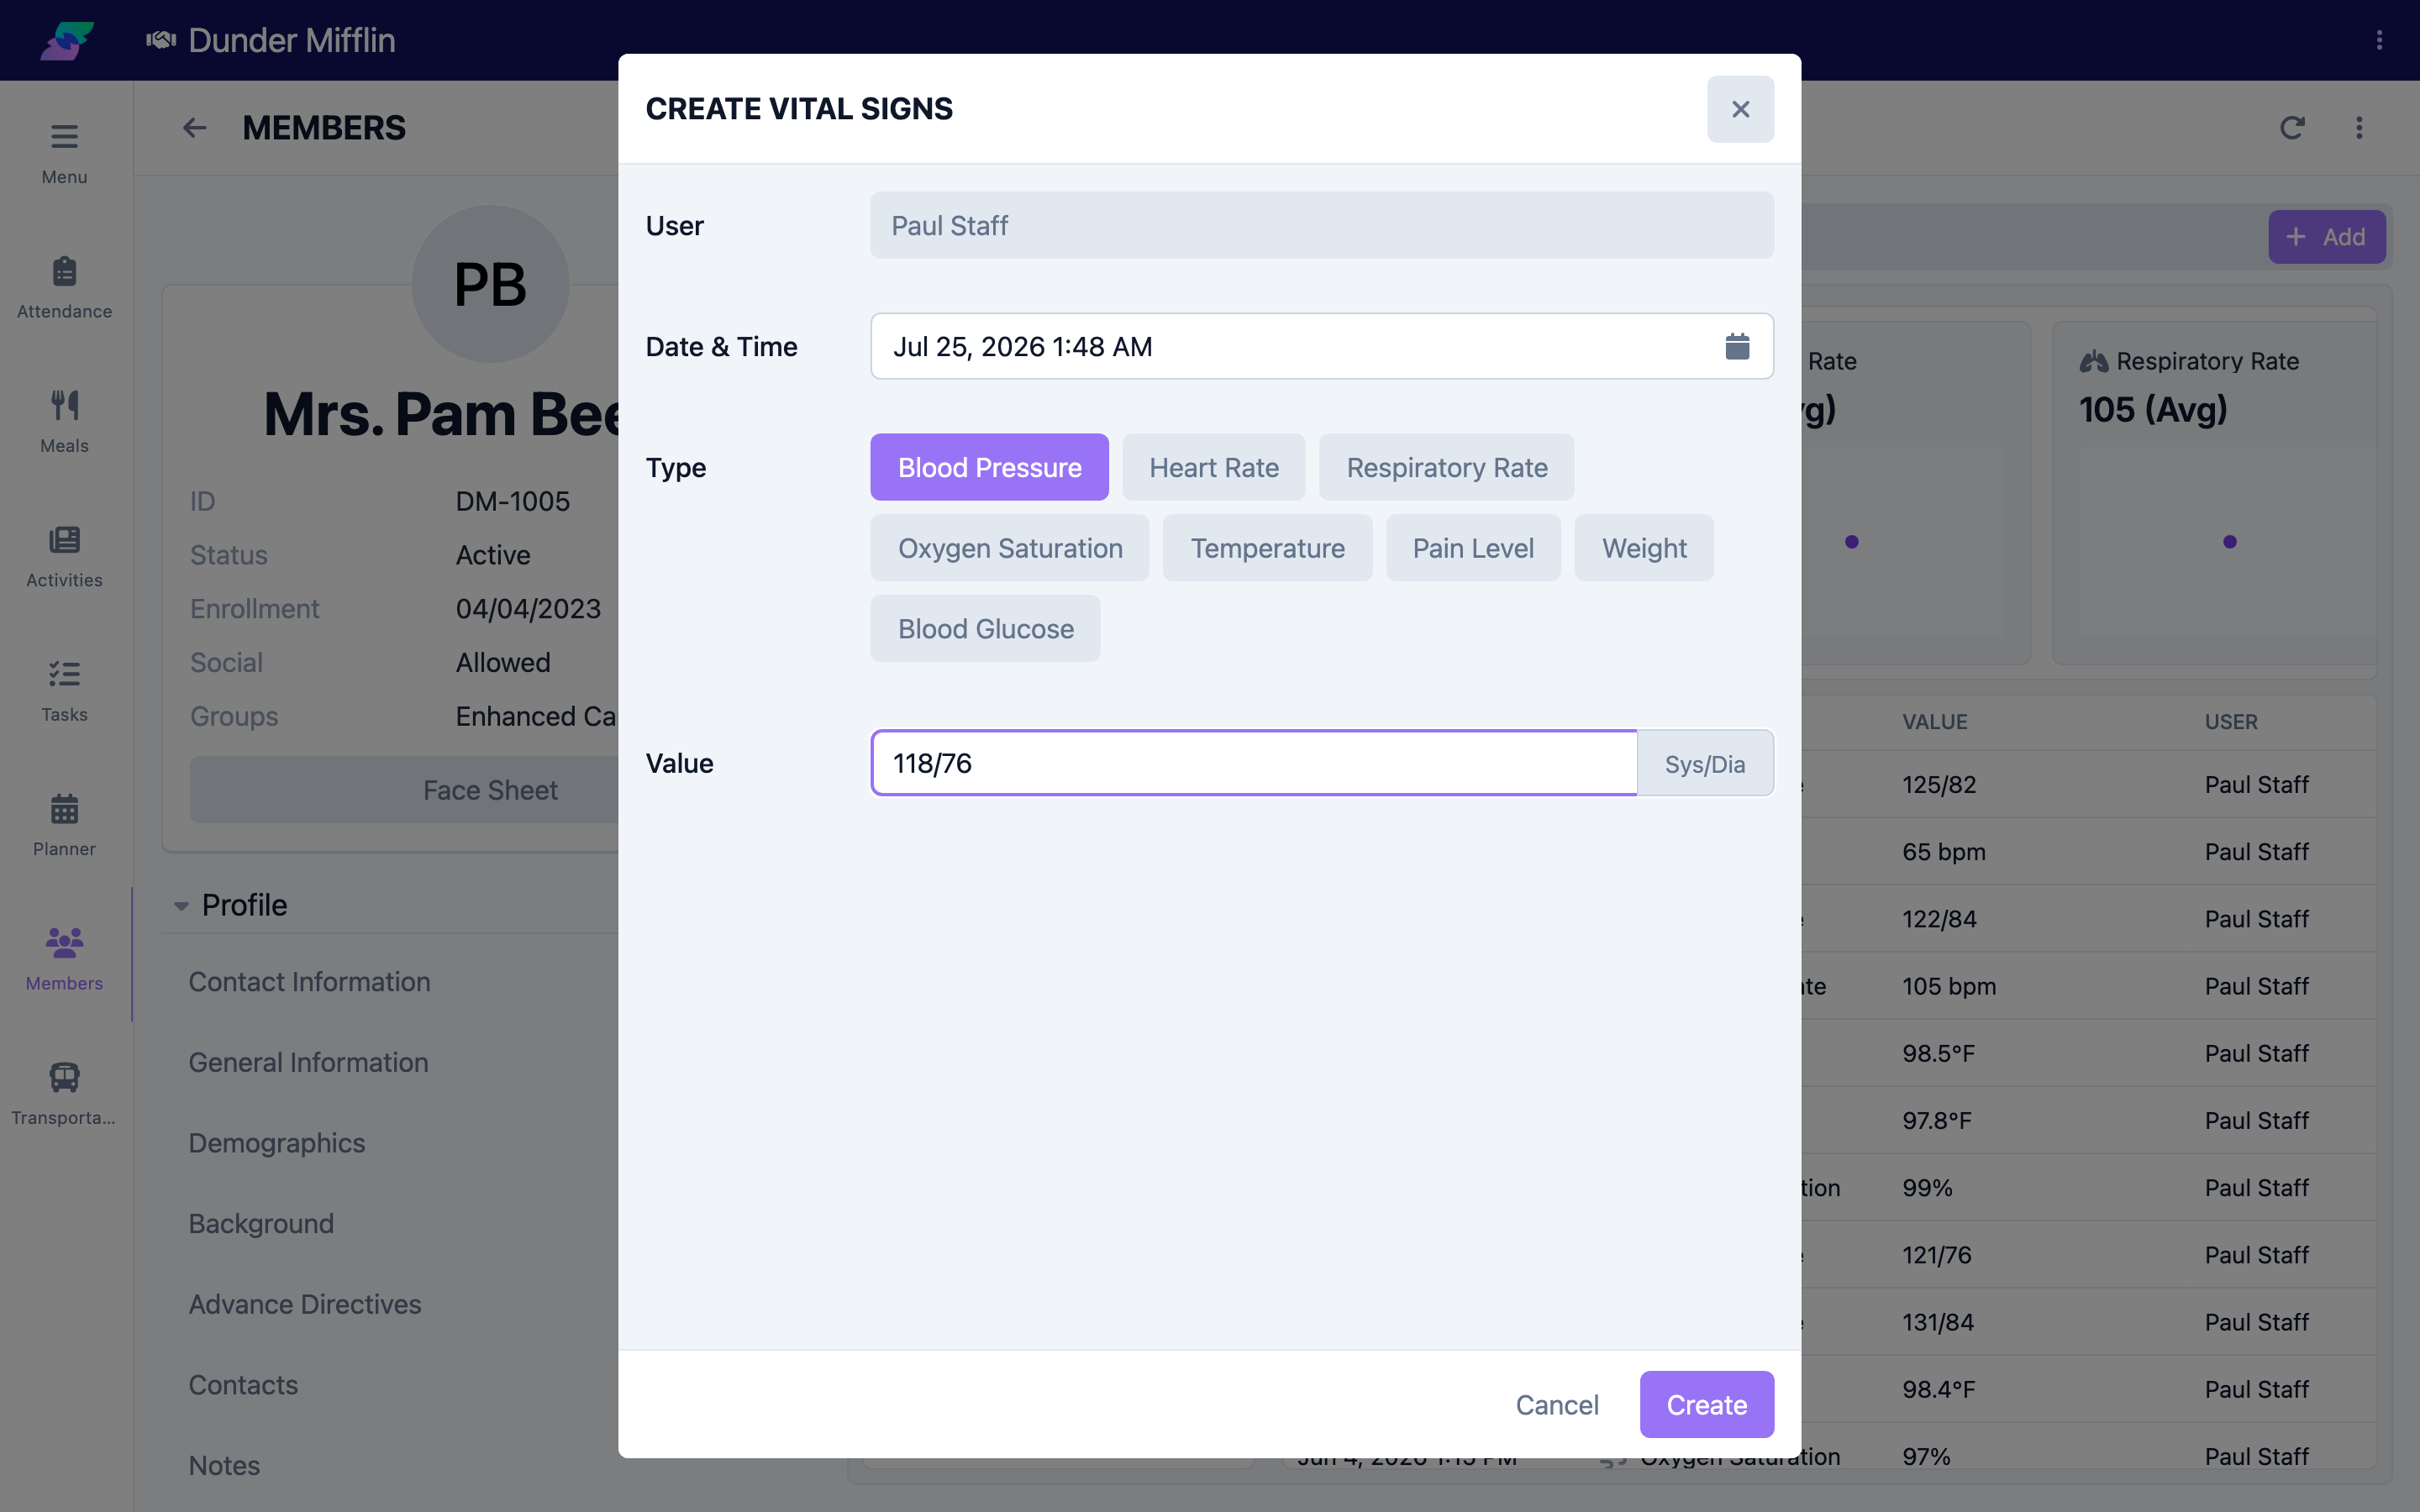Image resolution: width=2420 pixels, height=1512 pixels.
Task: Select Respiratory Rate vital type
Action: point(1446,467)
